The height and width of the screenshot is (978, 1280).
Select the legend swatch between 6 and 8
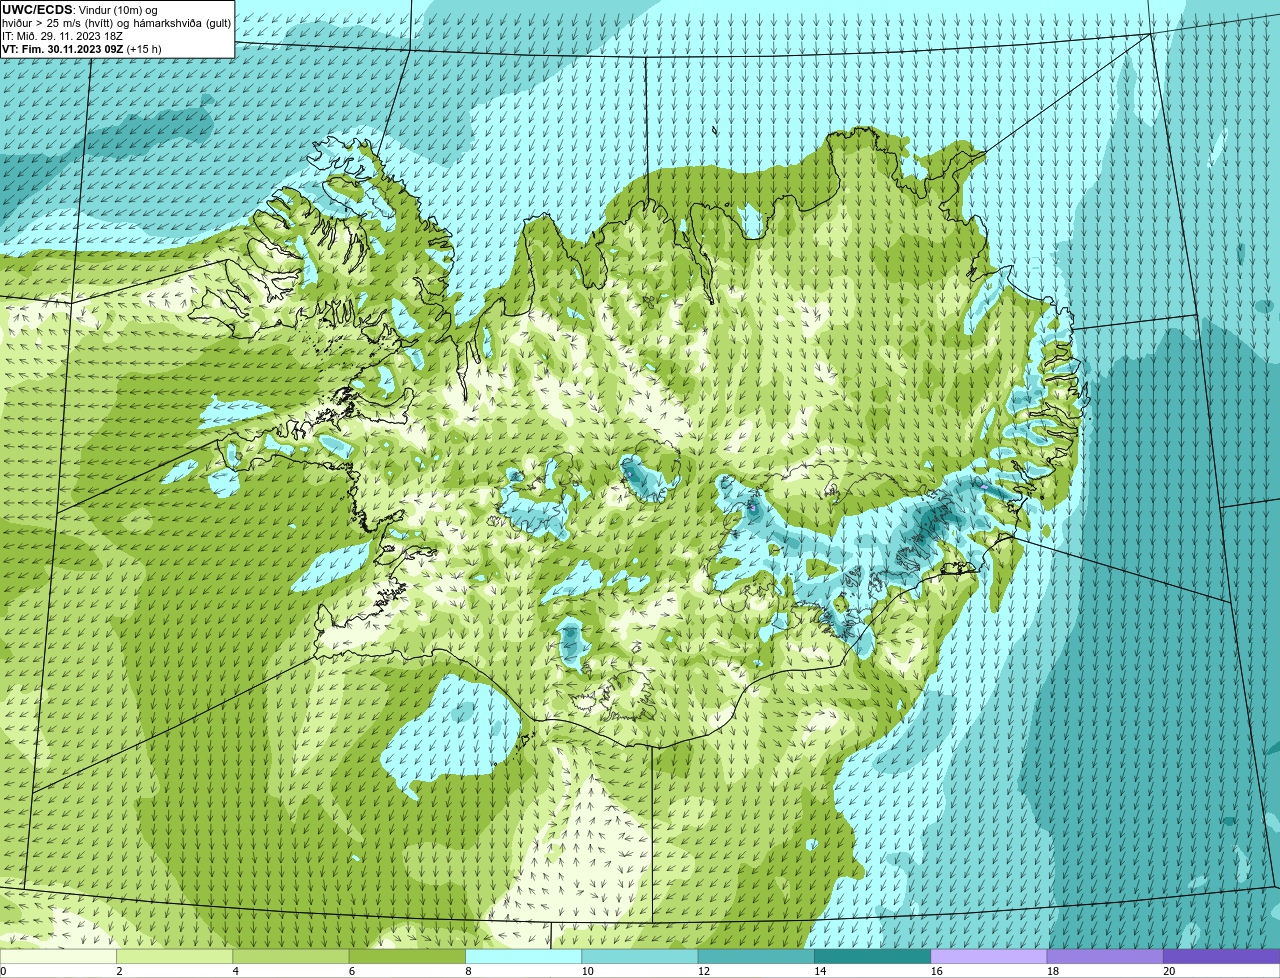click(x=408, y=956)
